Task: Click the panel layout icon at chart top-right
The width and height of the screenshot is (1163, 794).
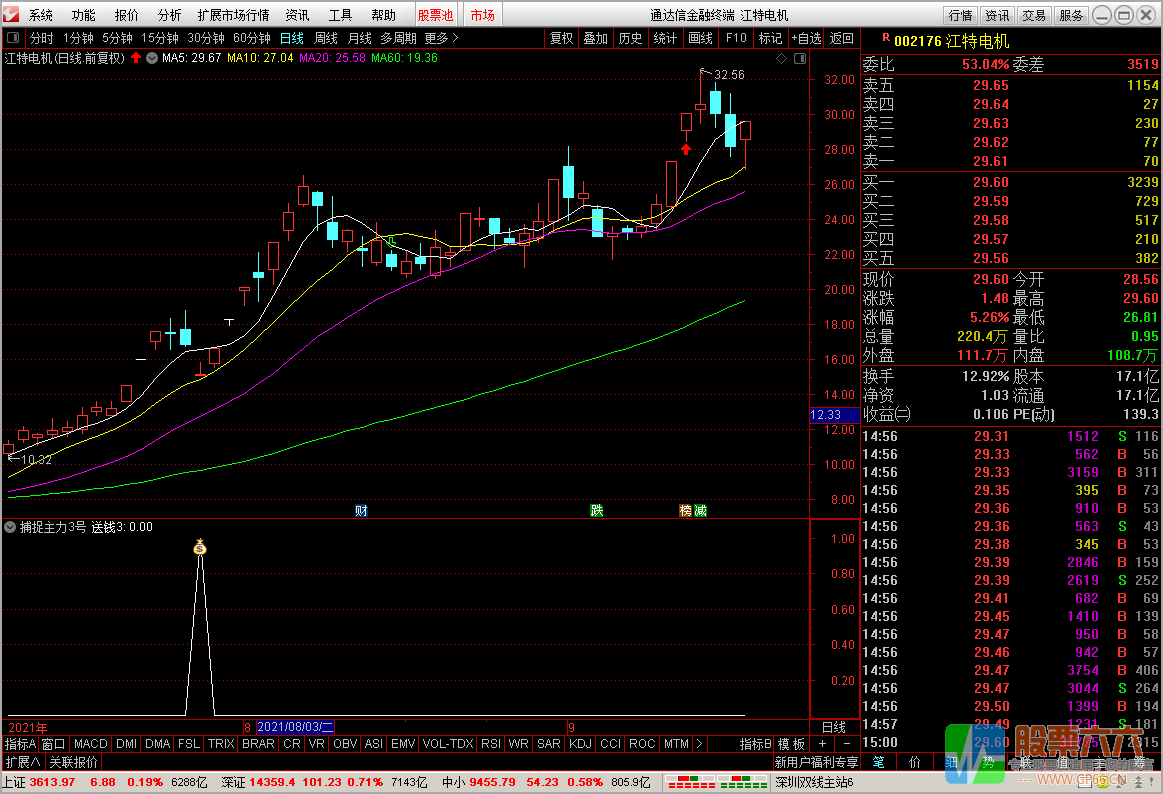Action: pyautogui.click(x=800, y=59)
